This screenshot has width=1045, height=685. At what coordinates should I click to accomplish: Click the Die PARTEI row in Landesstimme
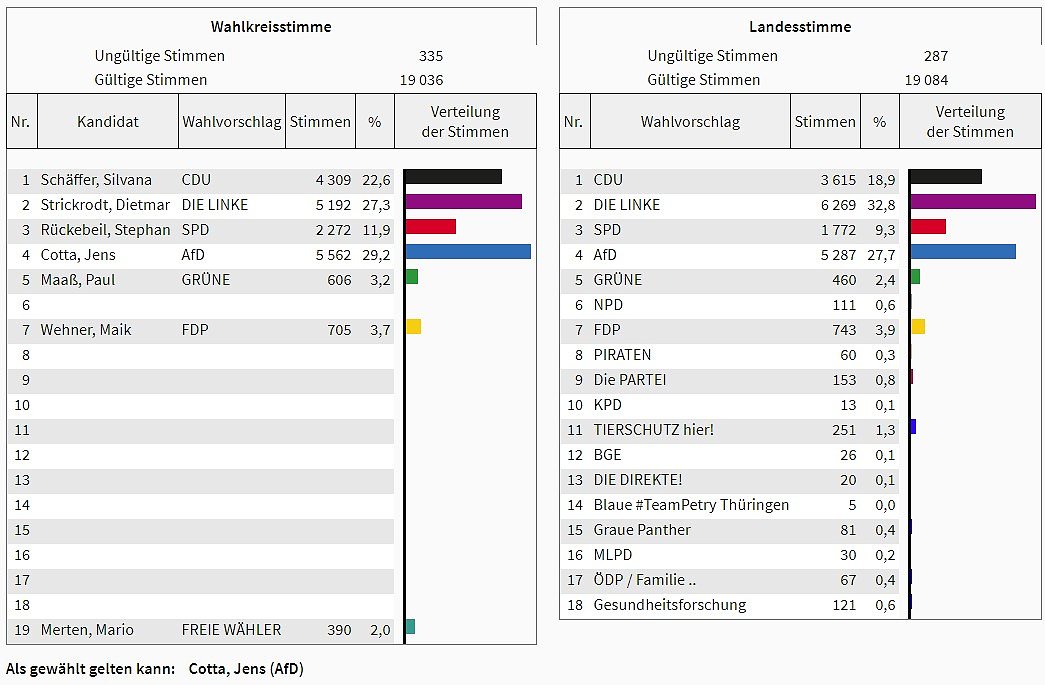click(x=630, y=380)
